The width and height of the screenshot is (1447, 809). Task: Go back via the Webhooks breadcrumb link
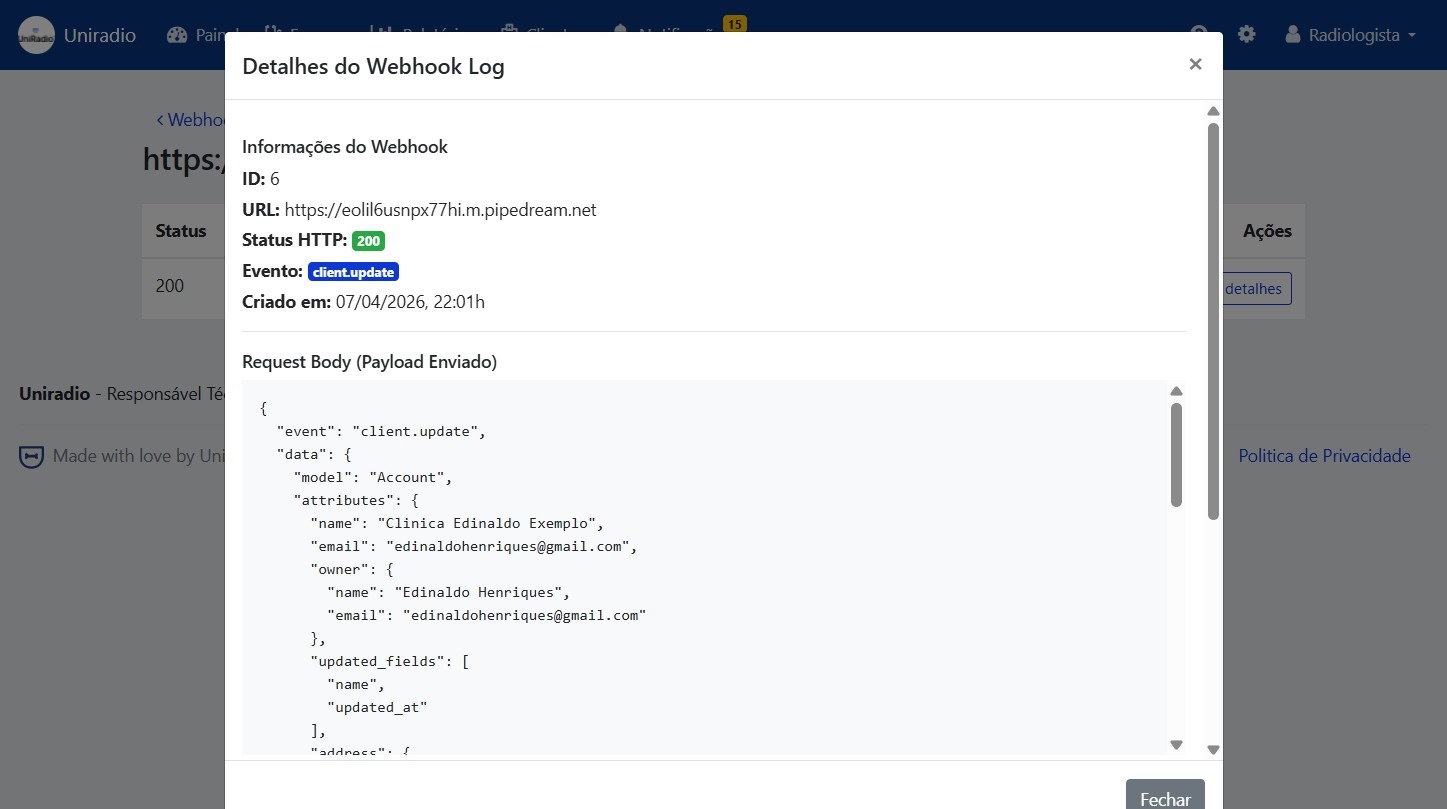(192, 120)
